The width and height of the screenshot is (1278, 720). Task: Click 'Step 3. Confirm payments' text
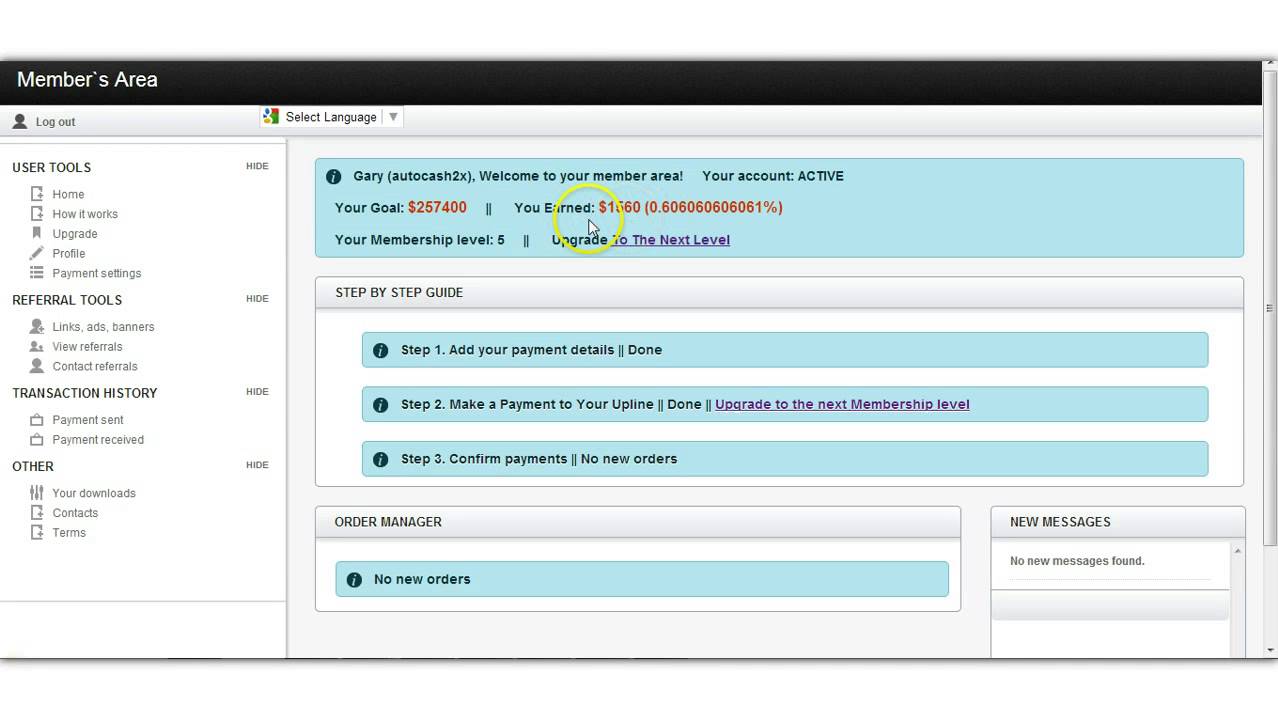click(484, 459)
